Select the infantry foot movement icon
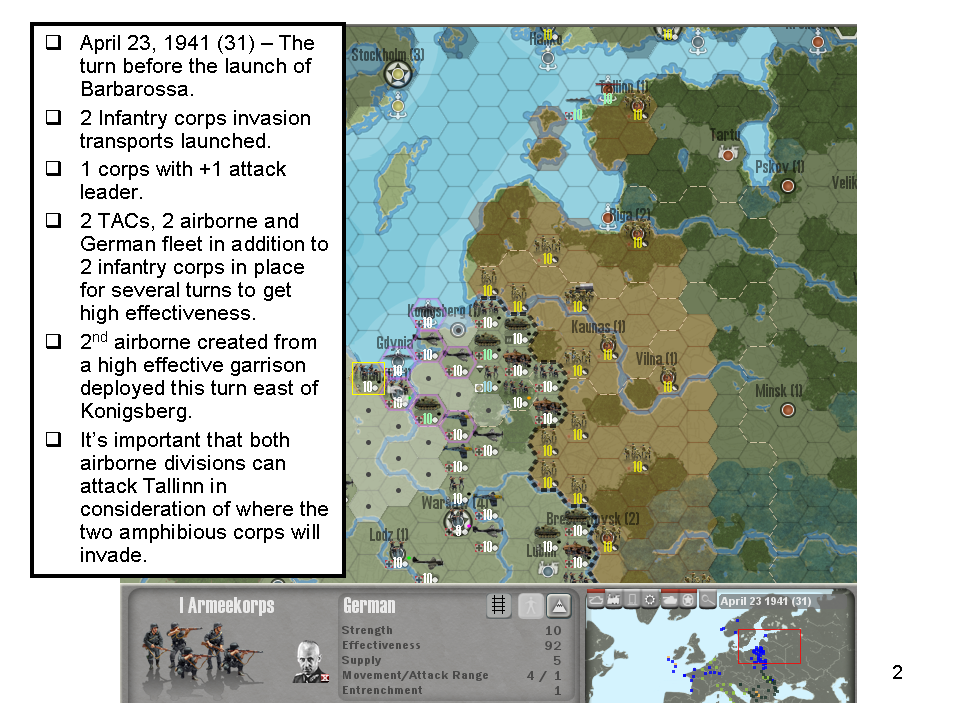 [529, 605]
